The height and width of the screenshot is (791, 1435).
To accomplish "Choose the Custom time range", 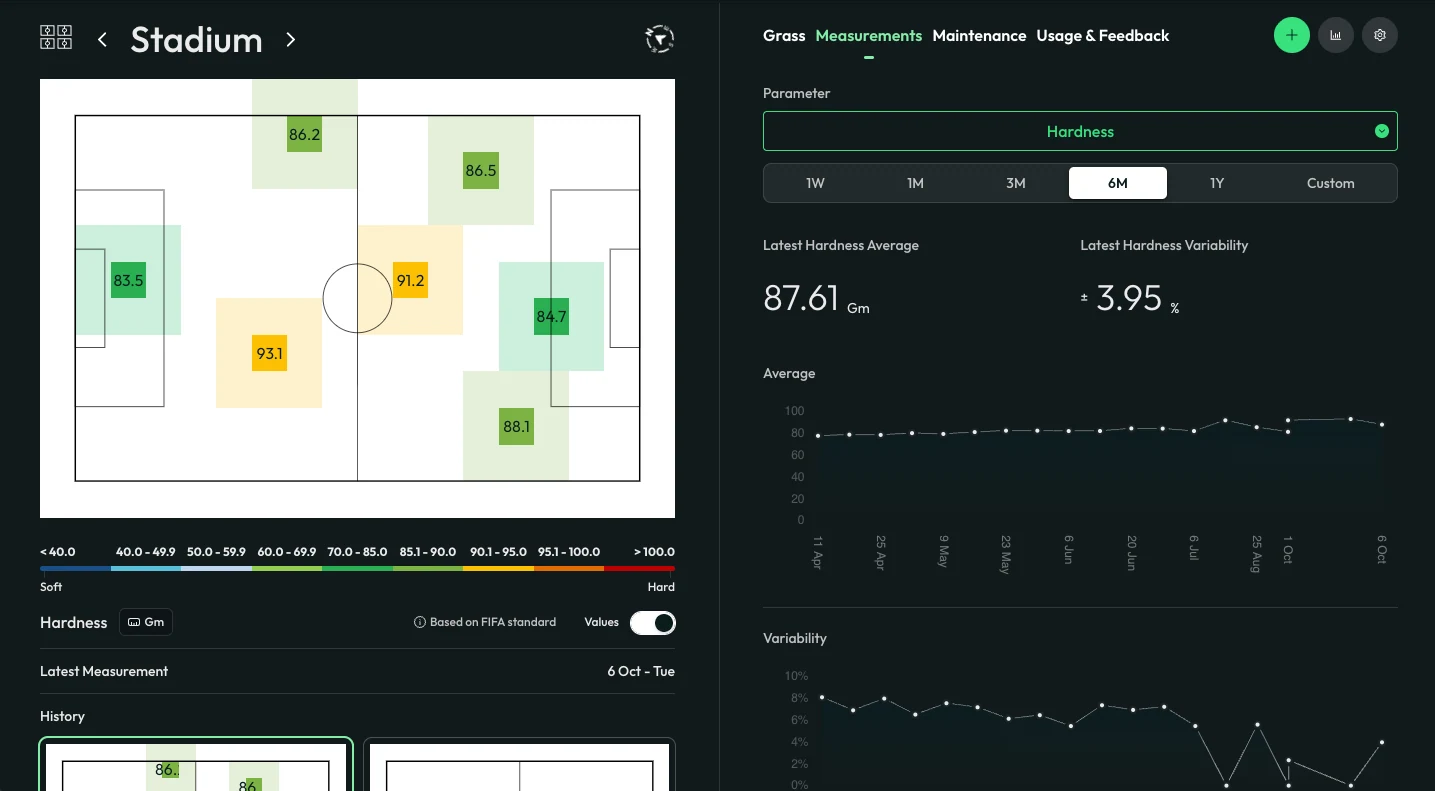I will point(1331,183).
